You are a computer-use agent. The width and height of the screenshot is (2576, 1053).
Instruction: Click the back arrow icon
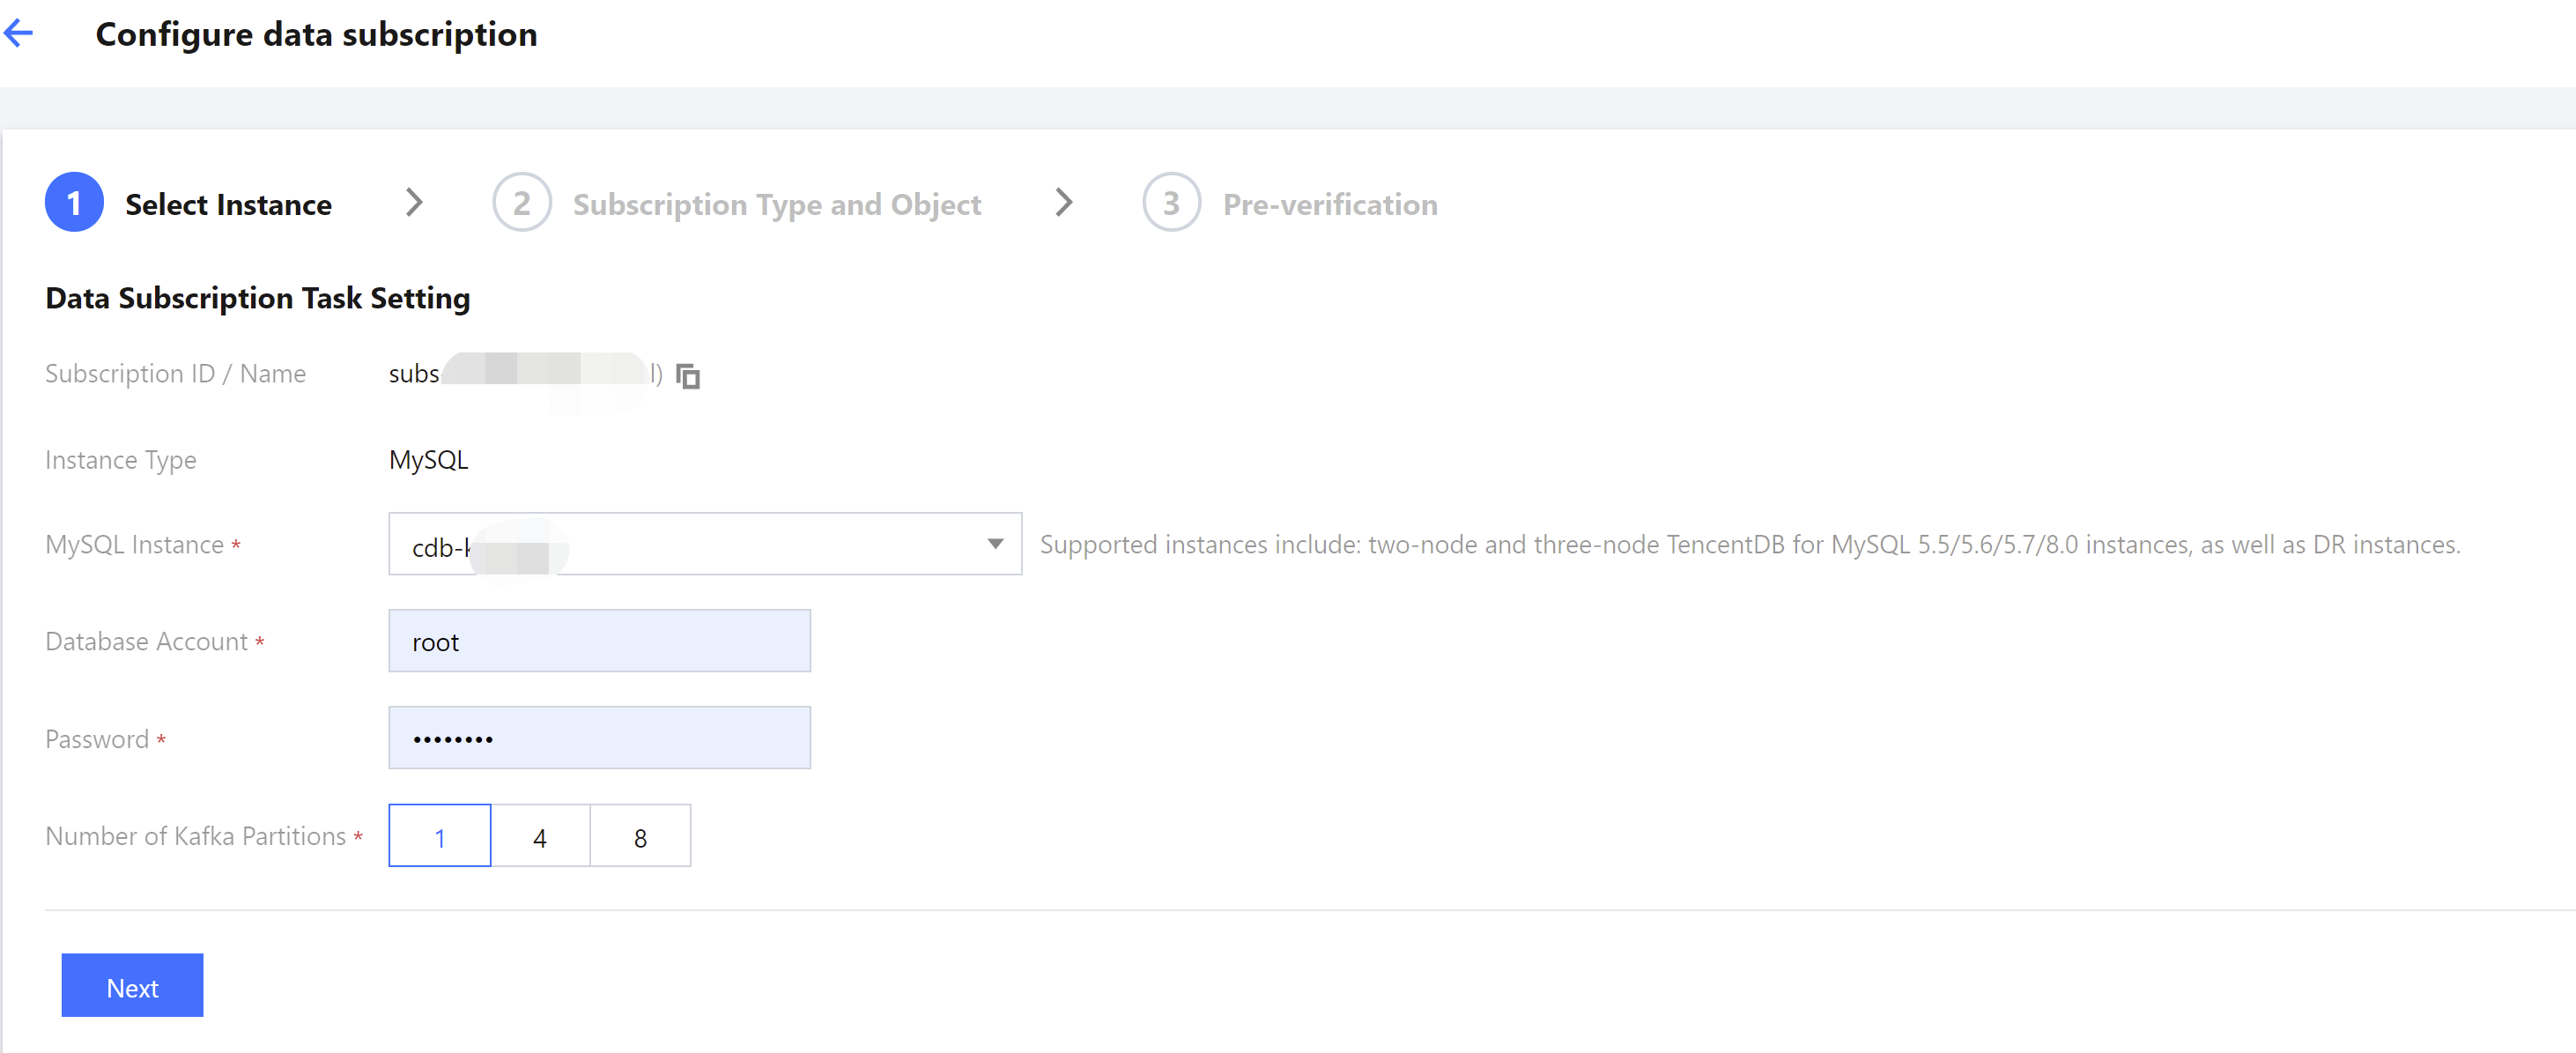click(19, 34)
